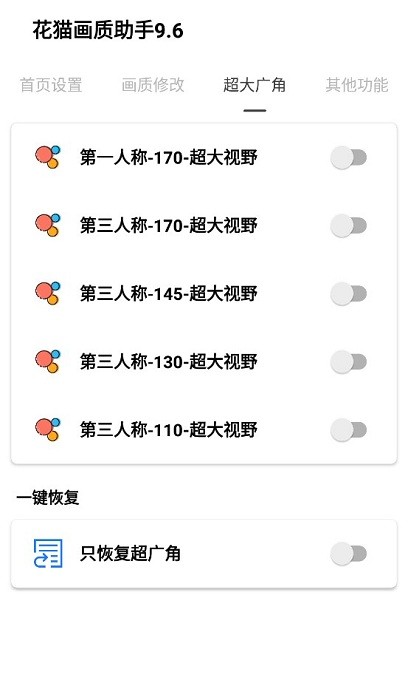Screen dimensions: 408x700
Task: Open the 画质修改 tab
Action: 153,85
